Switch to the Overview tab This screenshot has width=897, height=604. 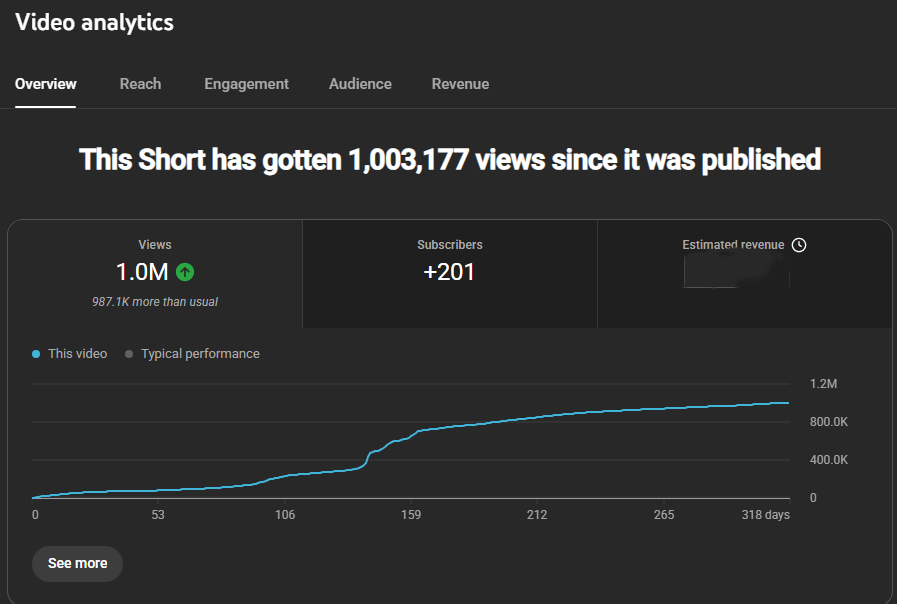45,84
